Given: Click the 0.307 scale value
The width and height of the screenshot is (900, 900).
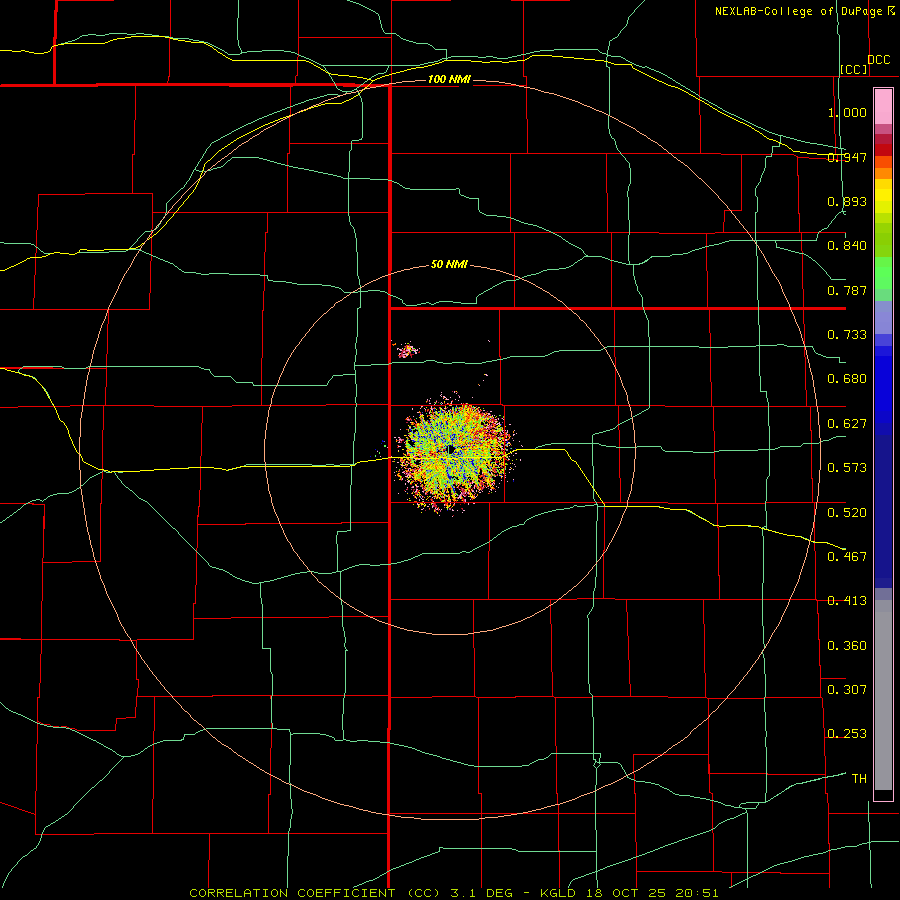Looking at the screenshot, I should pos(847,689).
